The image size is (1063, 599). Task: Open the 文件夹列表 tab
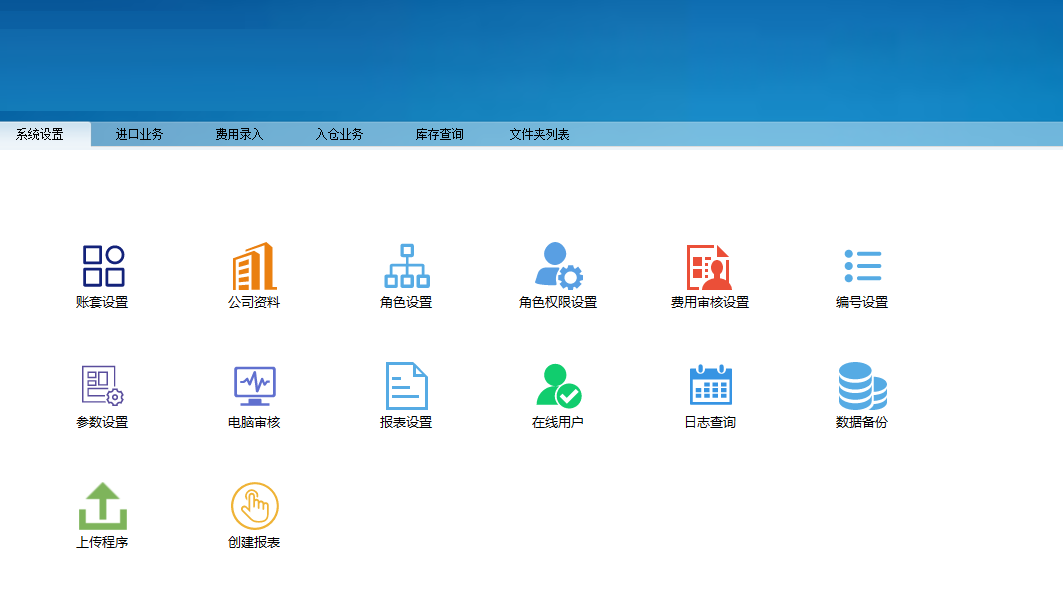(x=540, y=133)
